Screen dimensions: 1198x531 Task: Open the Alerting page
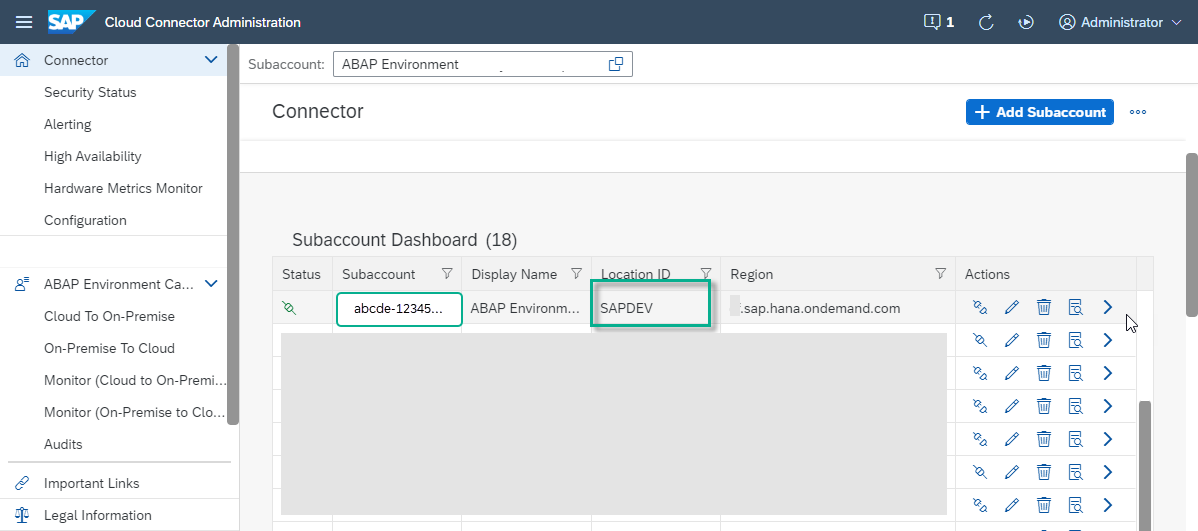point(67,125)
